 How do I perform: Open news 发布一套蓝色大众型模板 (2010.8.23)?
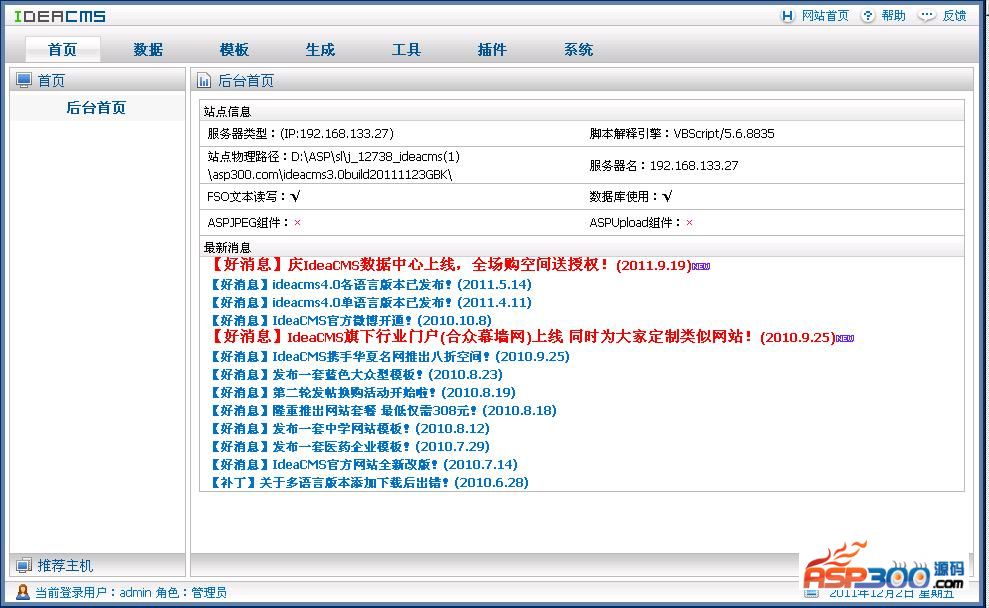[x=356, y=375]
